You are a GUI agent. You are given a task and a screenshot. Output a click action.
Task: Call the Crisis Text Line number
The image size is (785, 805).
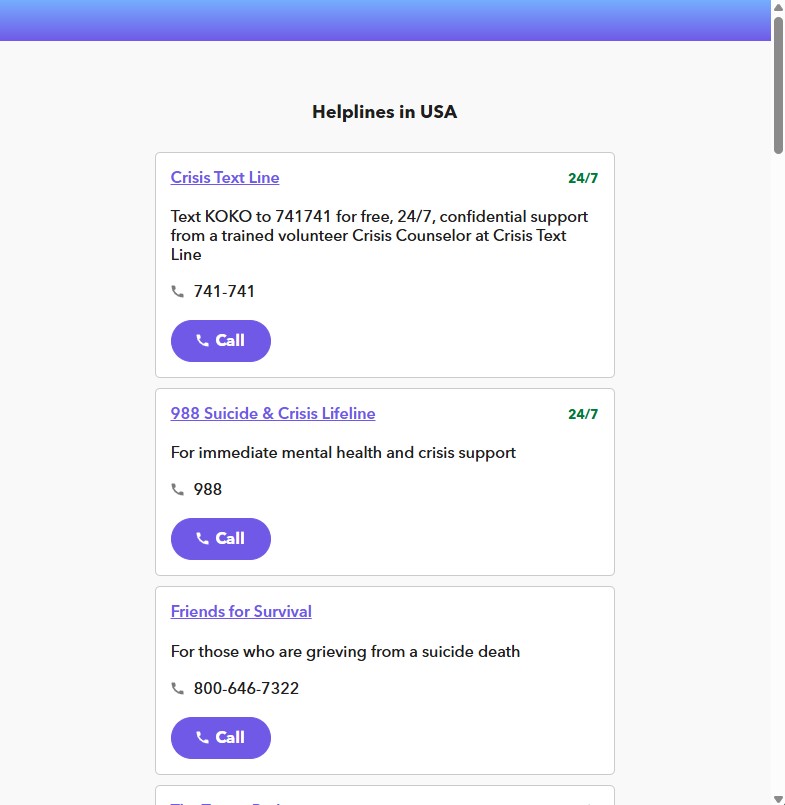[221, 341]
